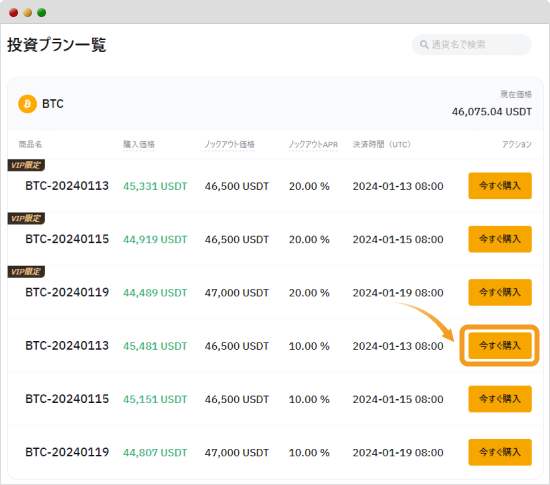Click 46,500 USDT in the 45,151 USDT row
The width and height of the screenshot is (550, 485).
pos(237,399)
